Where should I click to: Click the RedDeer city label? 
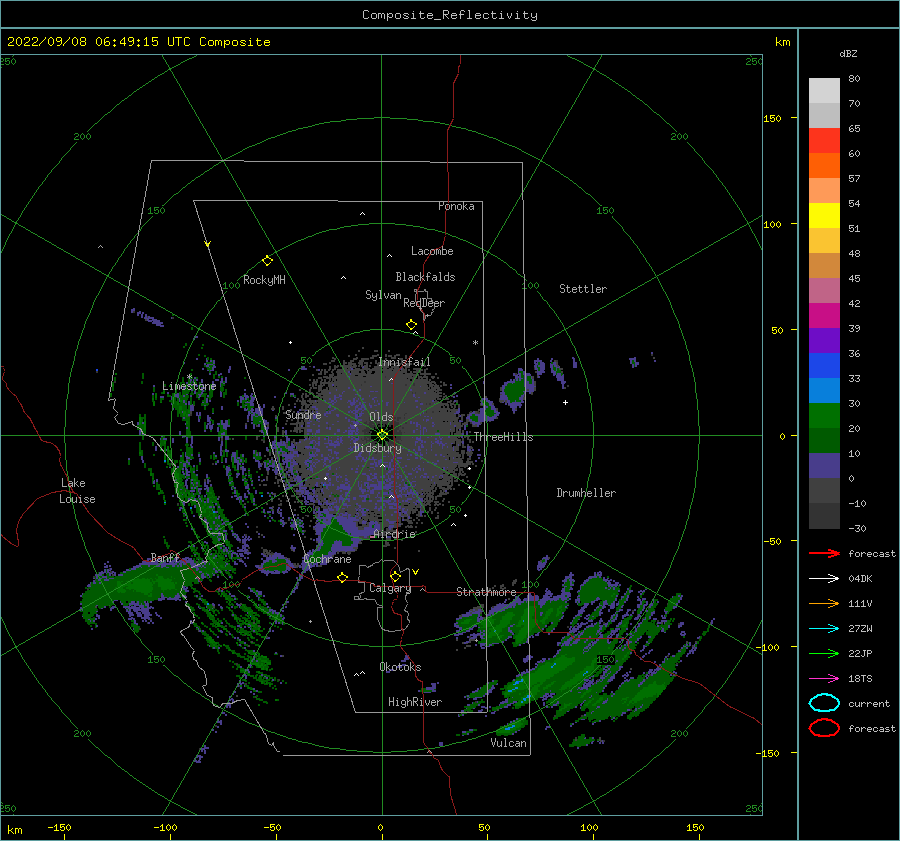click(424, 303)
